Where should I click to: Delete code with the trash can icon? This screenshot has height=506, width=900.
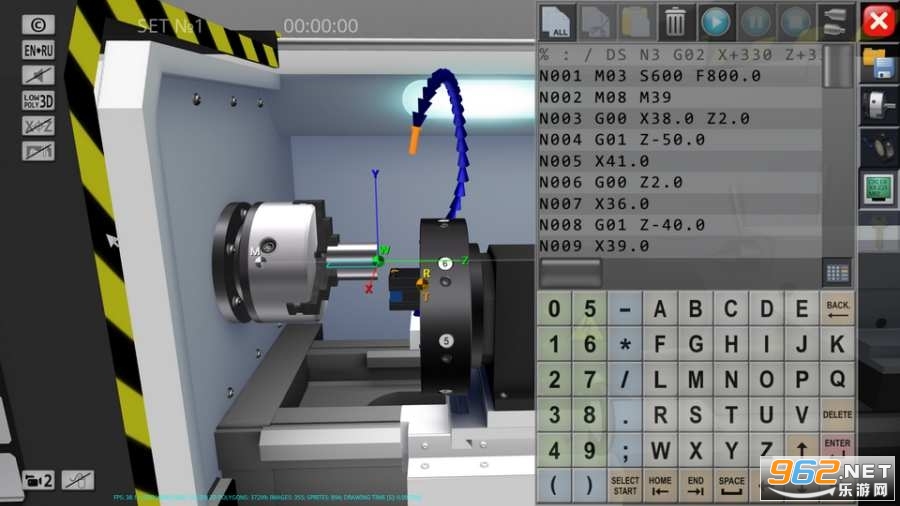(x=675, y=22)
